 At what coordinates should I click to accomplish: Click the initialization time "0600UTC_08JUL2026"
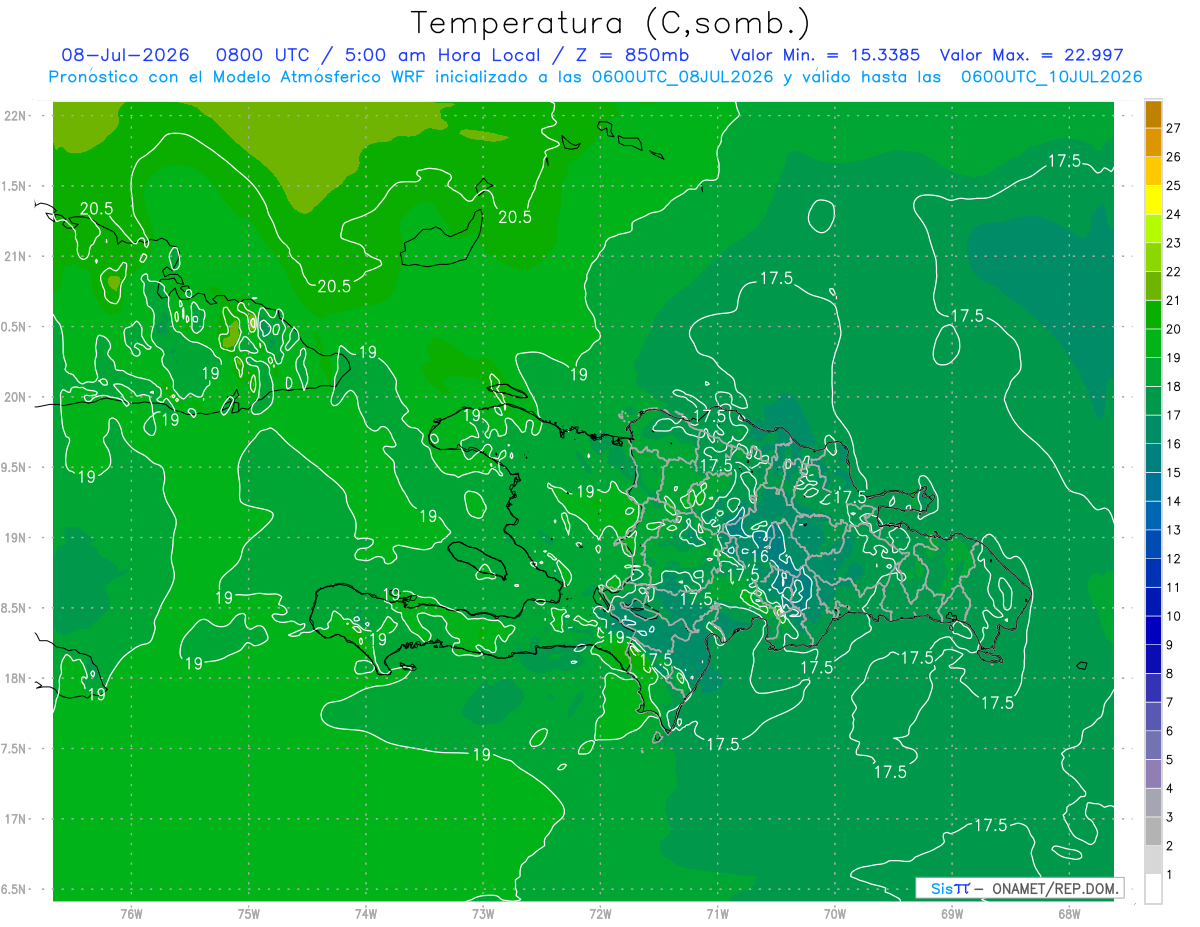tap(681, 77)
